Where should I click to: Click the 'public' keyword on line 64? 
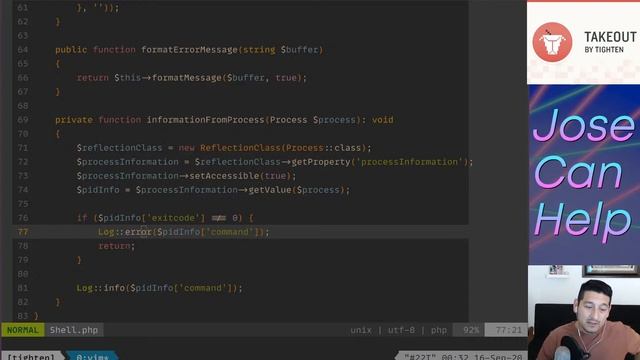71,50
